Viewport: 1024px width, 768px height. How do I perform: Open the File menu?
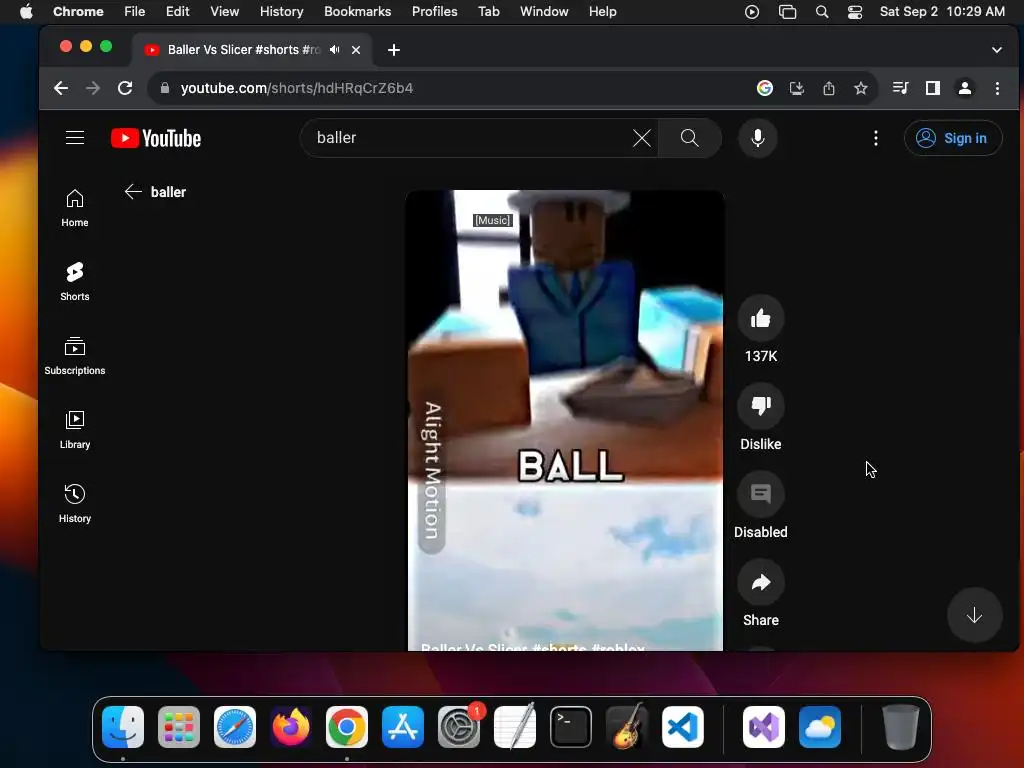(x=135, y=12)
